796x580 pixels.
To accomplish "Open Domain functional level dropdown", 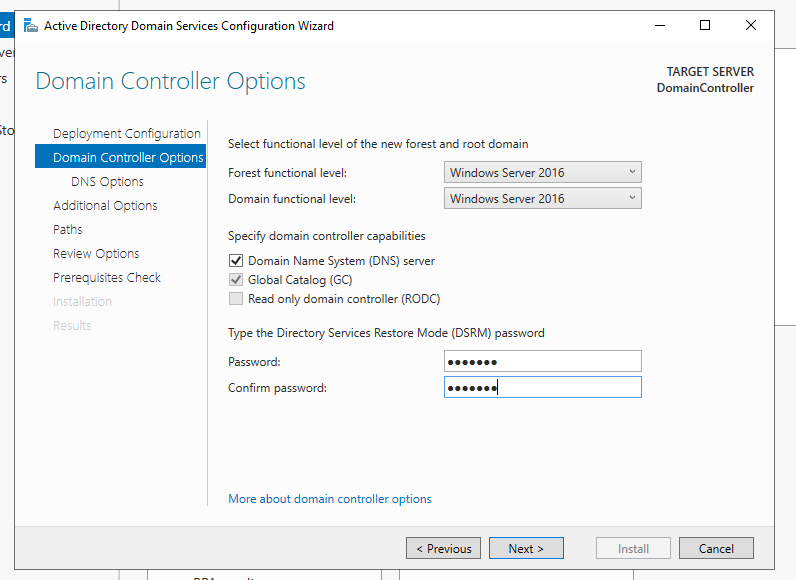I will [x=542, y=199].
